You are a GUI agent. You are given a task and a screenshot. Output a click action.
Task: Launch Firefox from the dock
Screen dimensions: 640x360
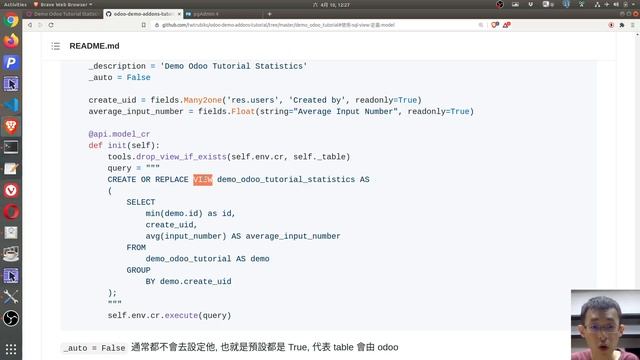pos(11,41)
